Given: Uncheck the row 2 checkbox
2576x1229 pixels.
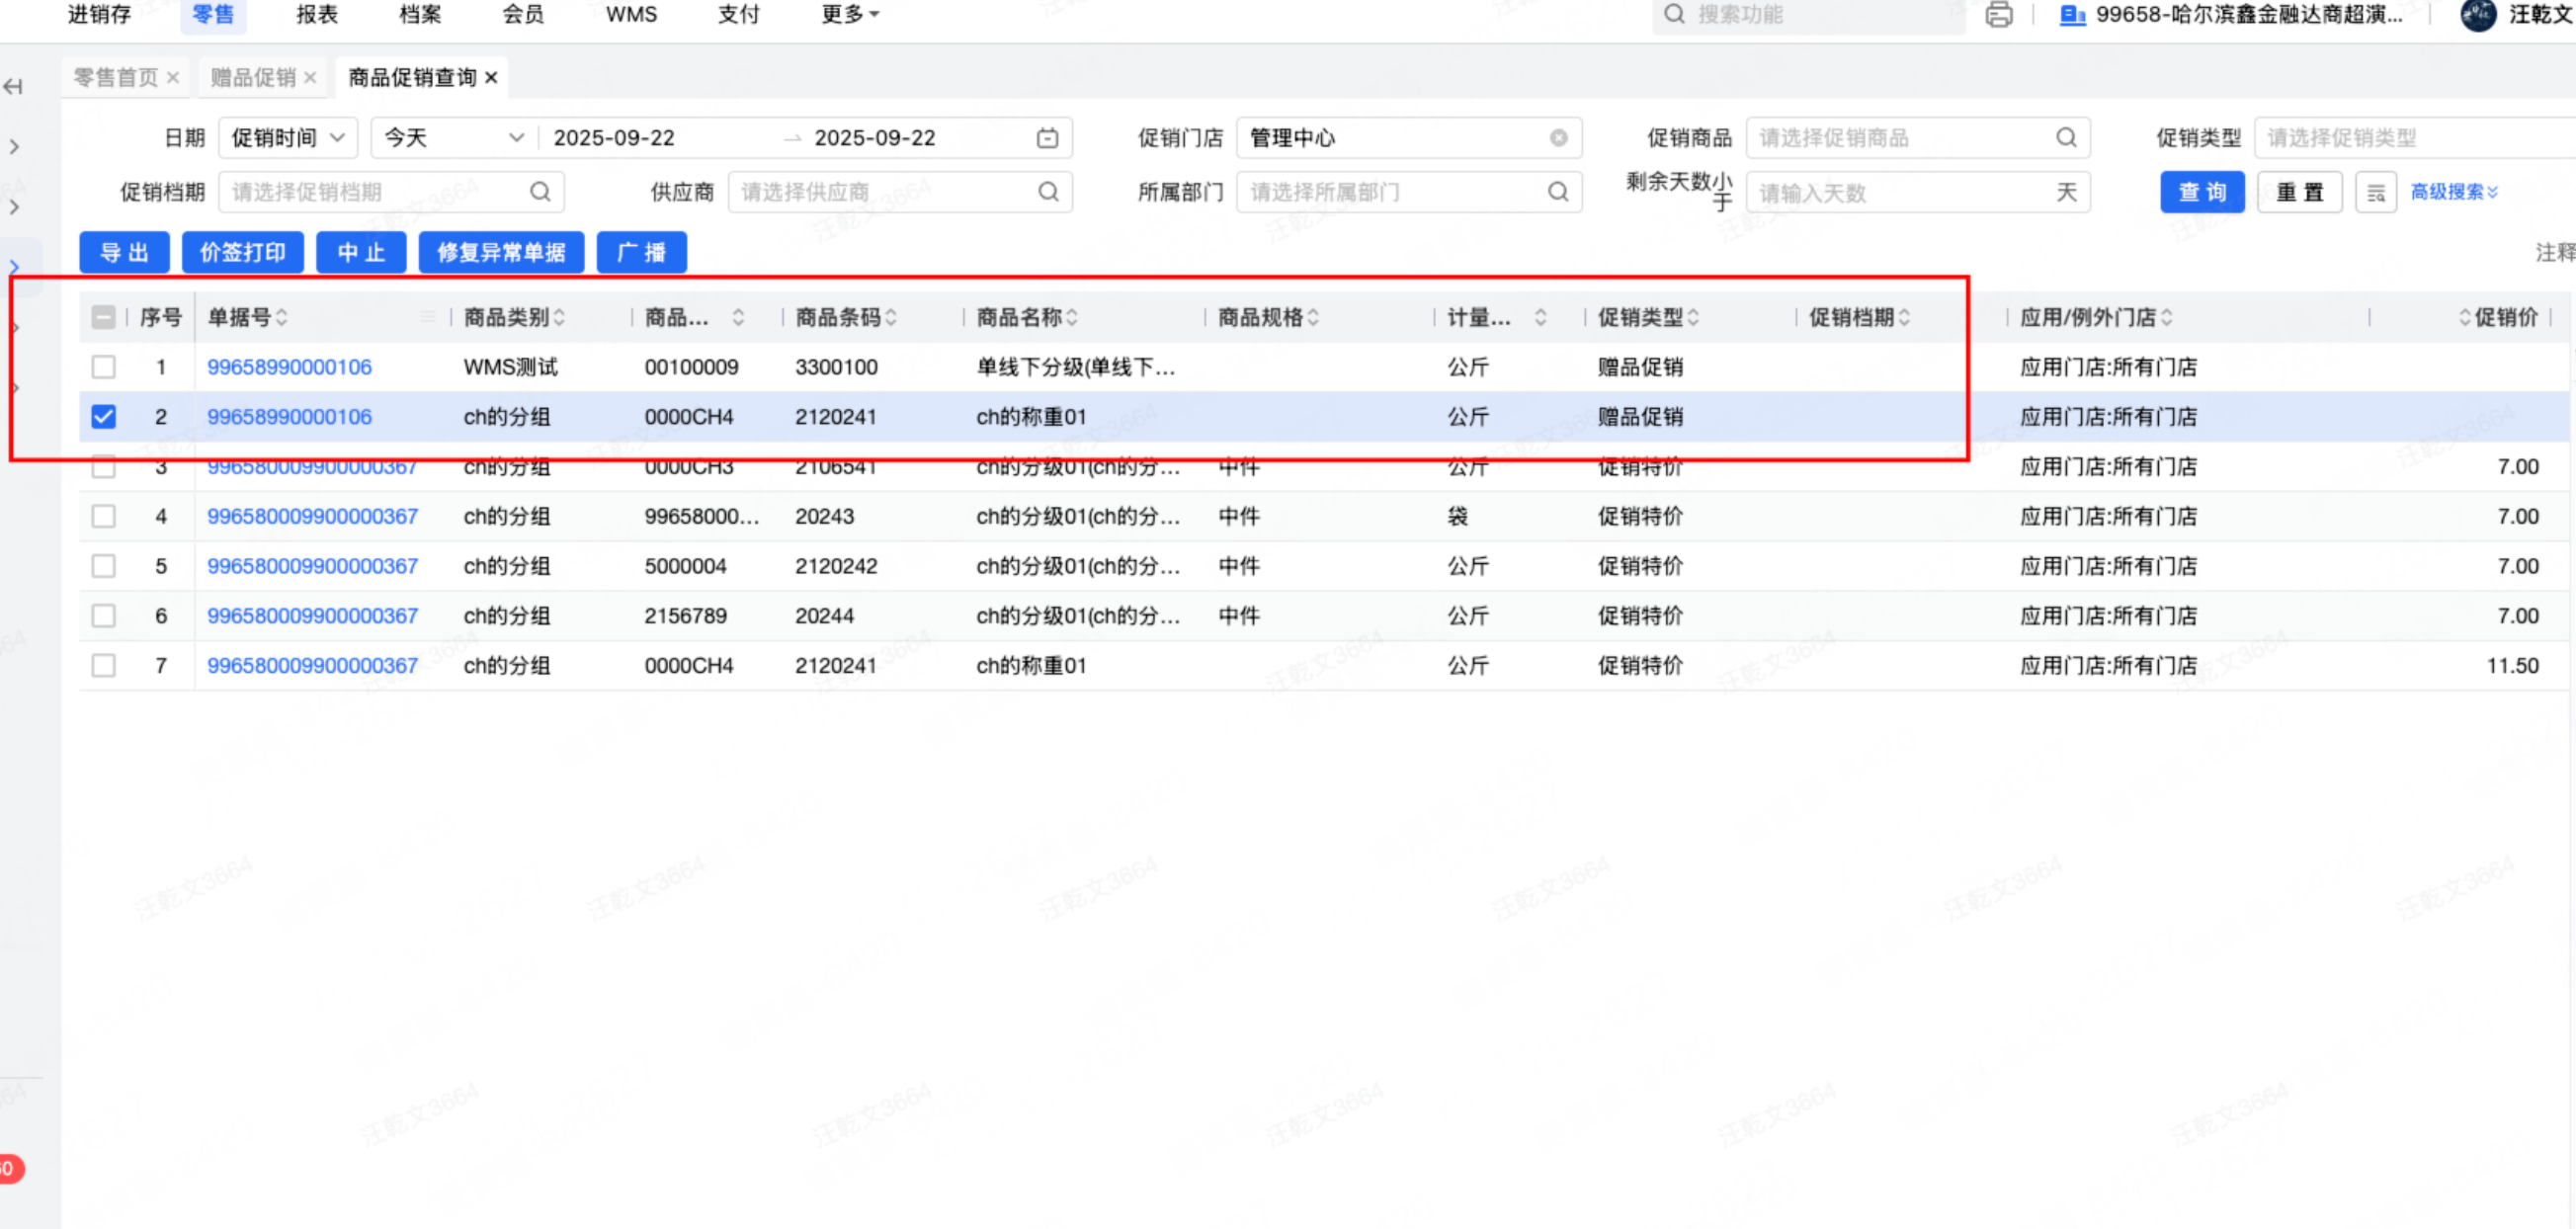Looking at the screenshot, I should click(103, 417).
